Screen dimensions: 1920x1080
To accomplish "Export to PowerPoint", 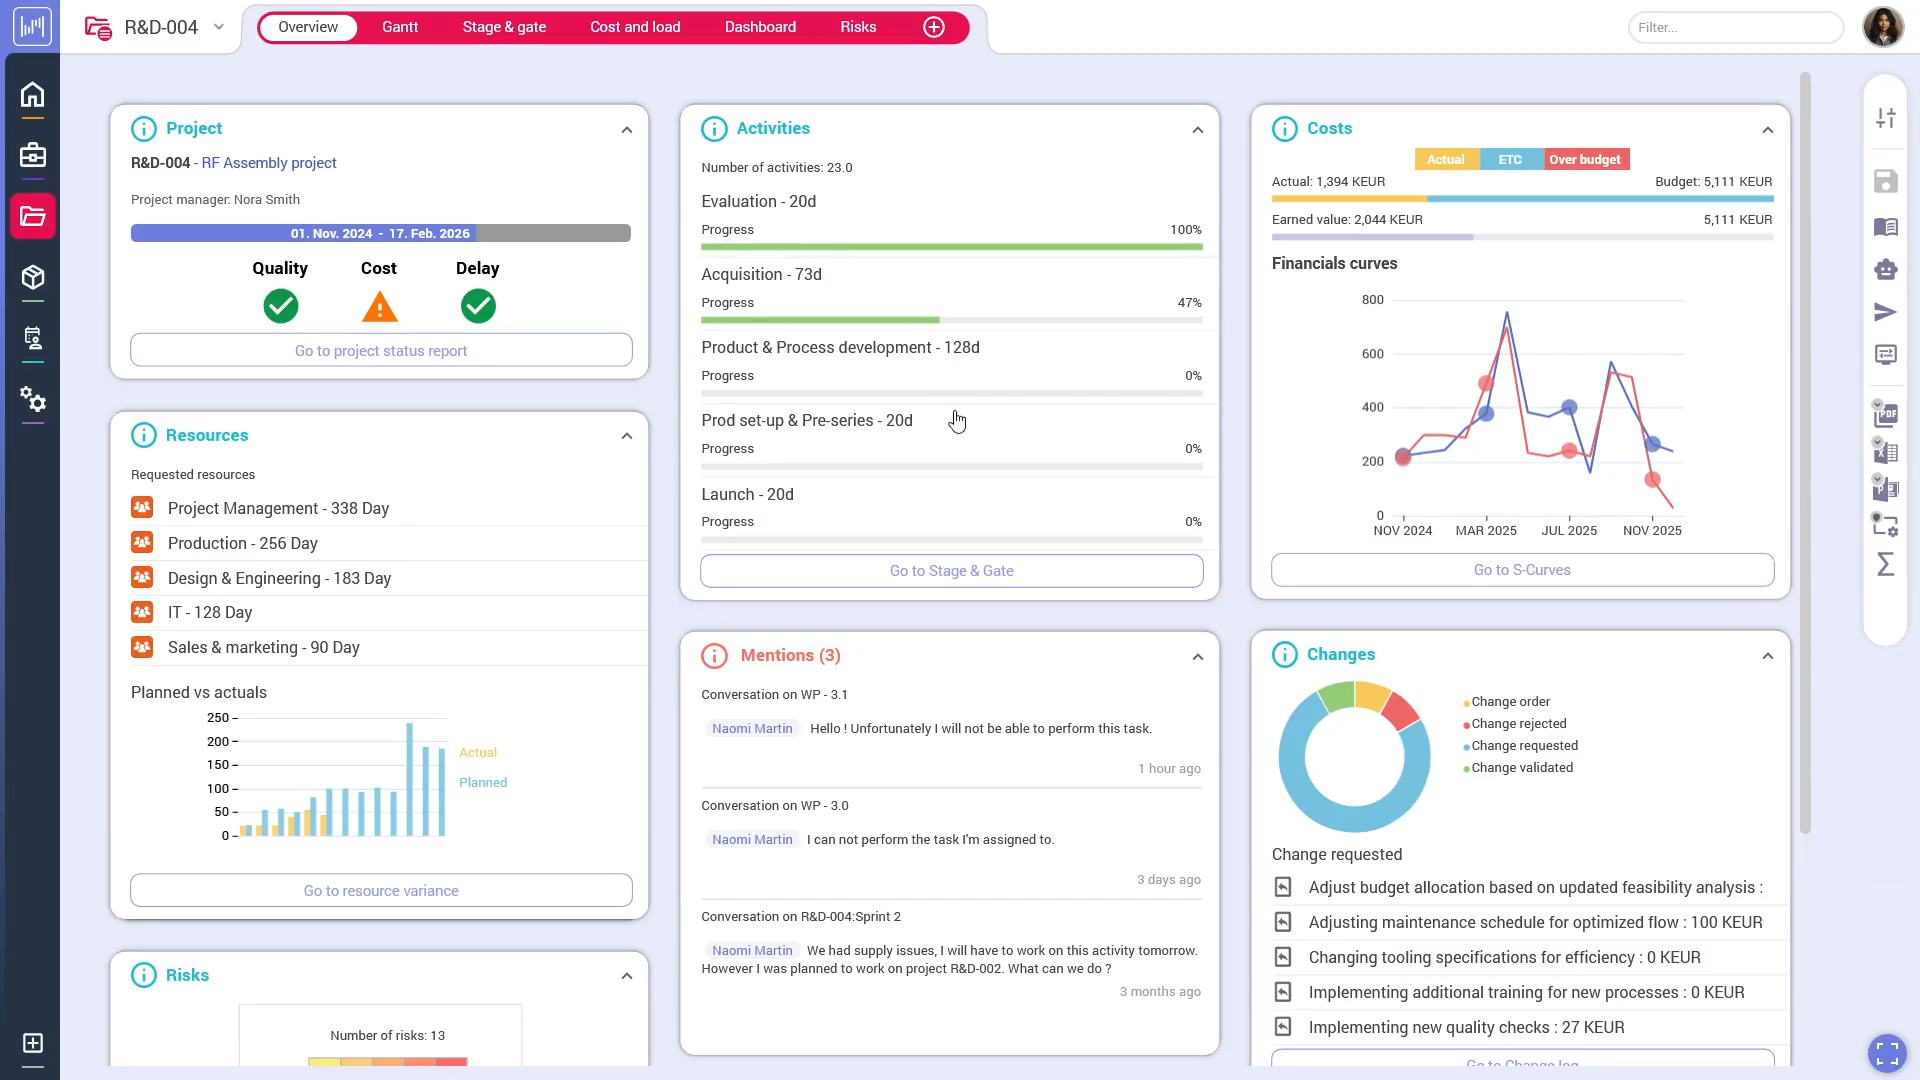I will (1887, 489).
